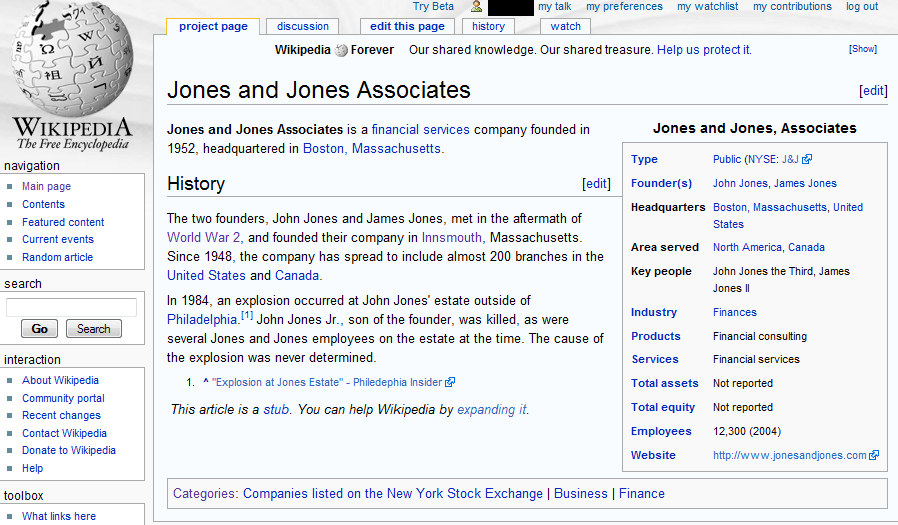
Task: Edit the History section
Action: pos(596,184)
